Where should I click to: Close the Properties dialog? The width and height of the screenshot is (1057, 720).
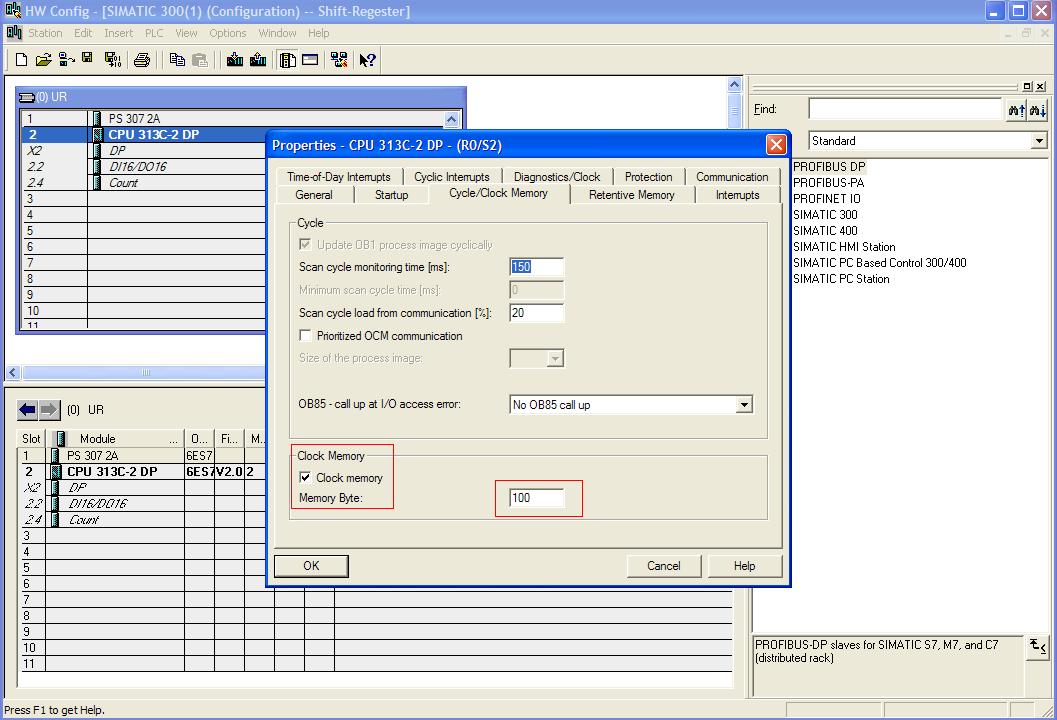click(776, 145)
